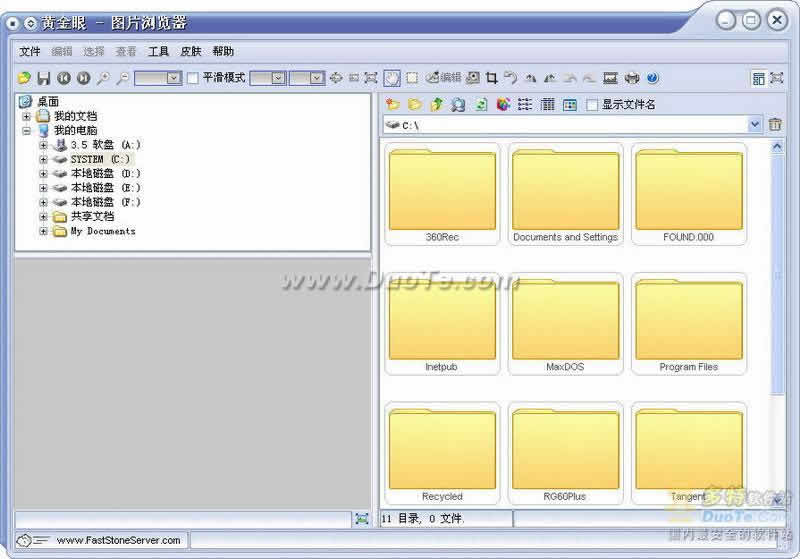The height and width of the screenshot is (559, 800).
Task: Click the trash delete icon beside path
Action: click(x=775, y=124)
